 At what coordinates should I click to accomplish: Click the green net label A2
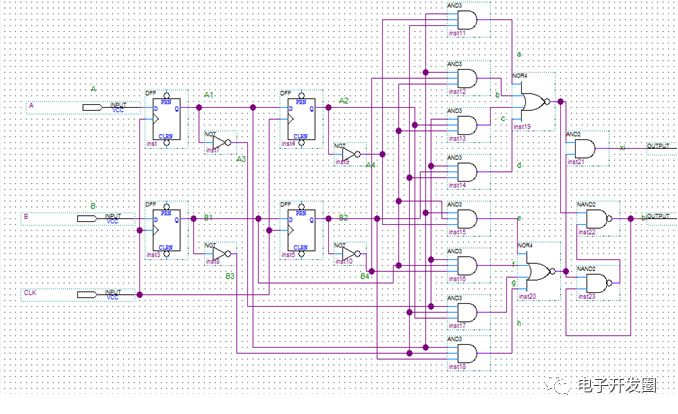343,101
